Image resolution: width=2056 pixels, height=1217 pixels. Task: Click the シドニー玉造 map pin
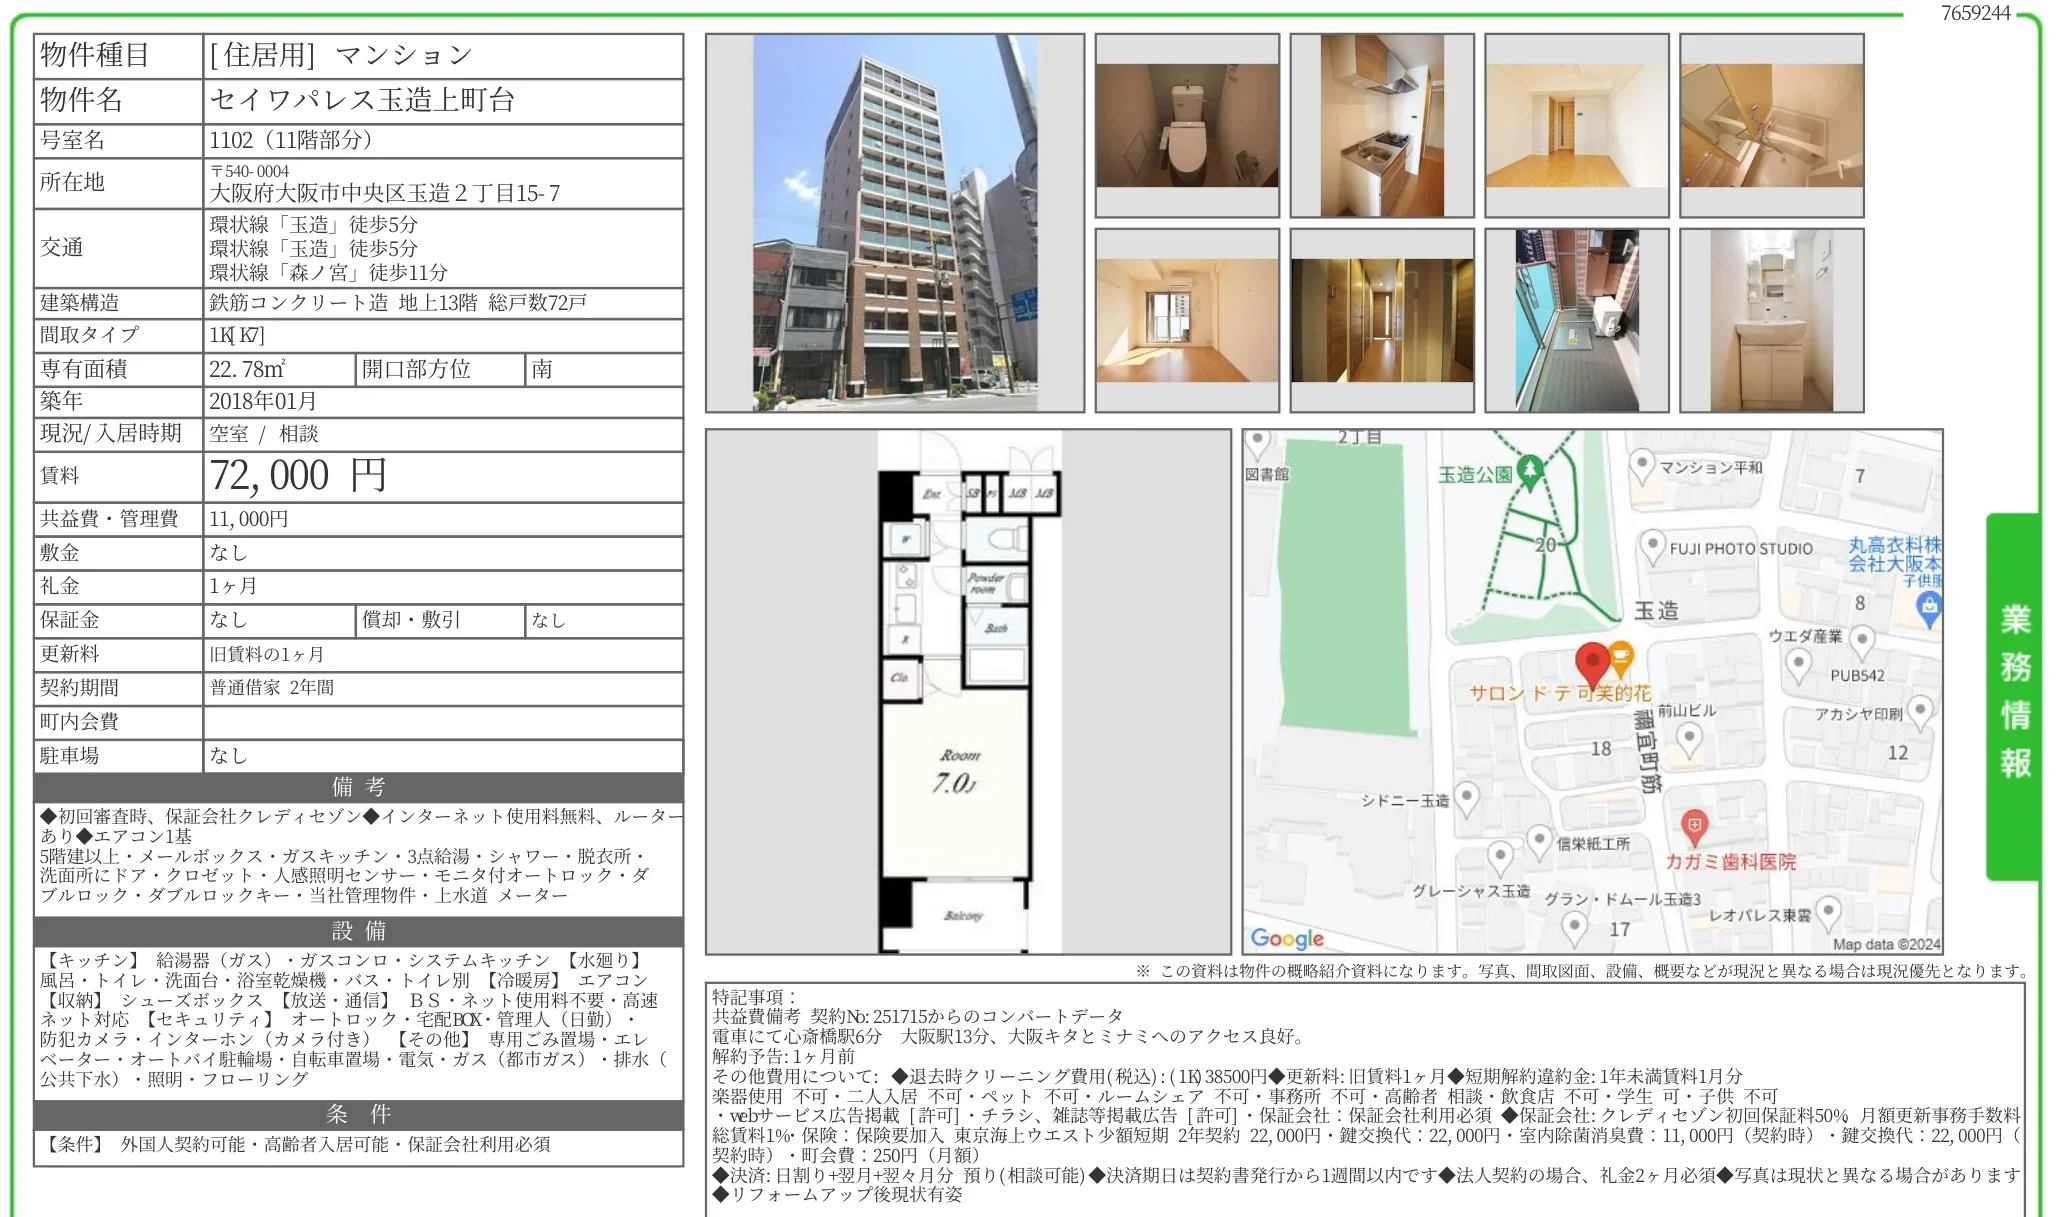[x=1466, y=798]
